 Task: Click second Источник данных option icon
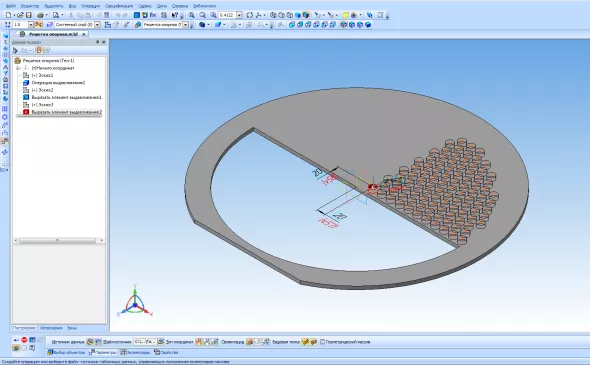click(x=98, y=342)
